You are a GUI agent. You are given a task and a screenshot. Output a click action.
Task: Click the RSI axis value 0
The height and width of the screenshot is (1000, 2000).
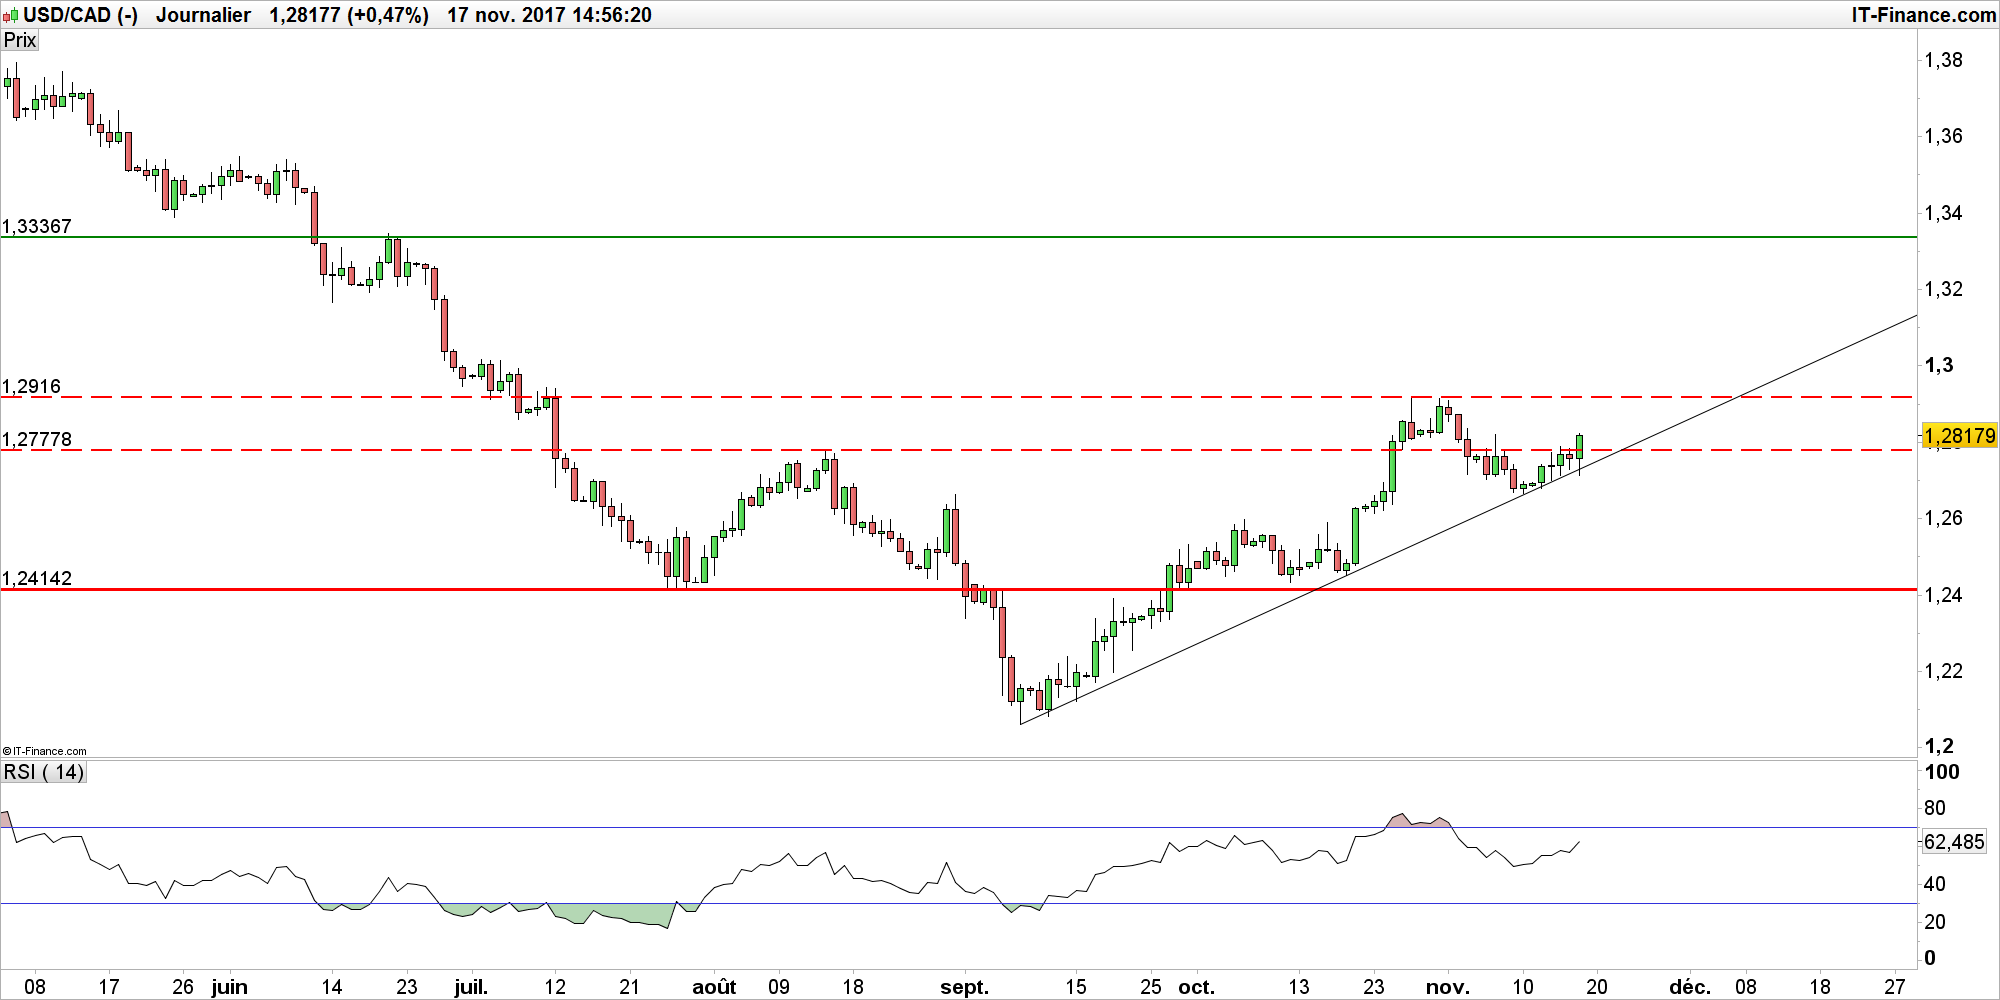click(x=1930, y=958)
